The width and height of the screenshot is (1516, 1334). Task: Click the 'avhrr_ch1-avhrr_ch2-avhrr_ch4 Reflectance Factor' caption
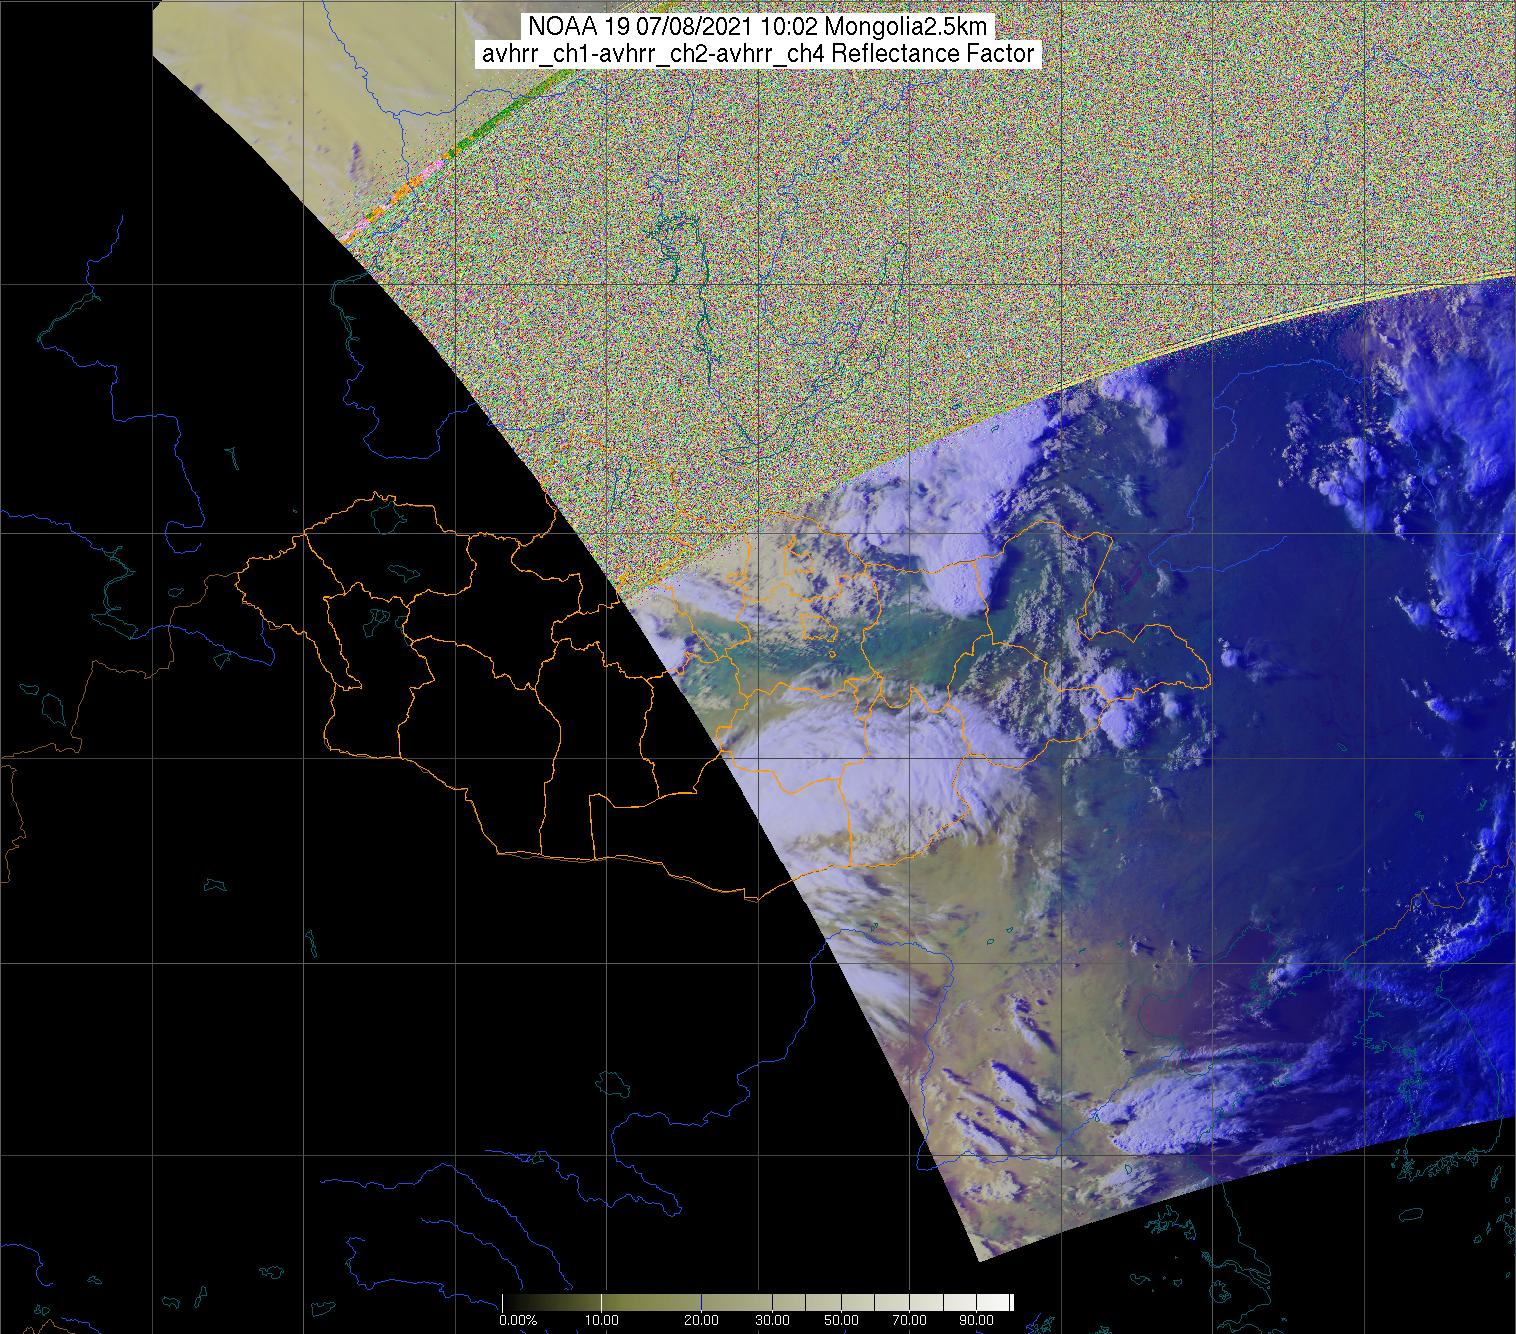pos(758,54)
